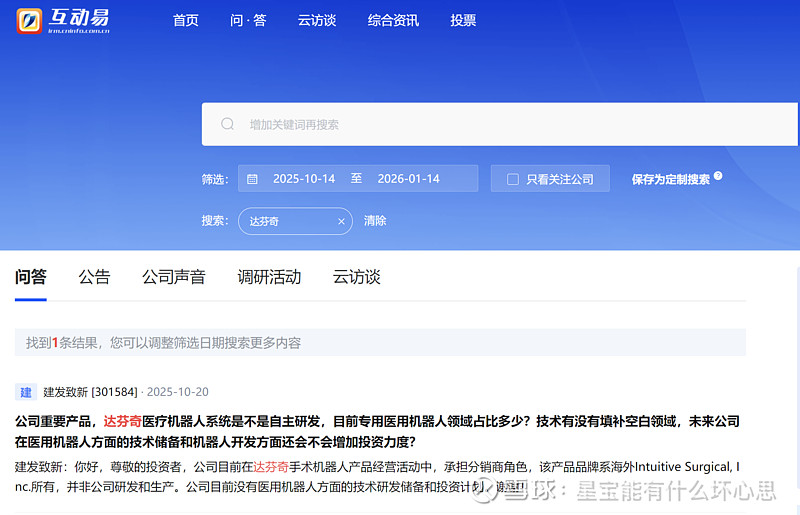
Task: Click the date 2025-10-20 text
Action: (x=178, y=392)
